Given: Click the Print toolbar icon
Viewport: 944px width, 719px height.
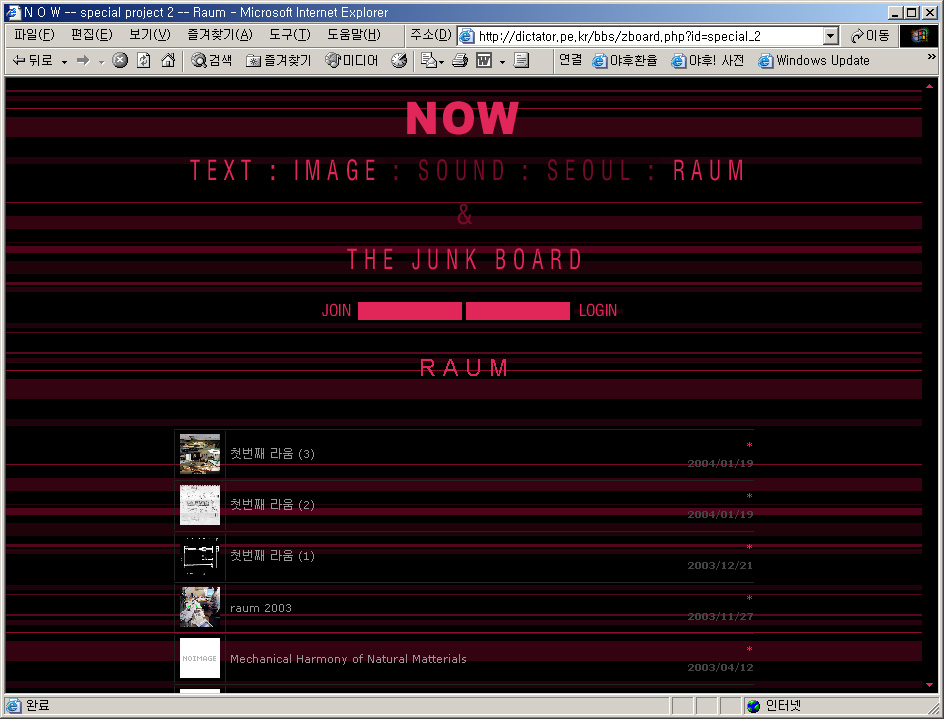Looking at the screenshot, I should 460,60.
